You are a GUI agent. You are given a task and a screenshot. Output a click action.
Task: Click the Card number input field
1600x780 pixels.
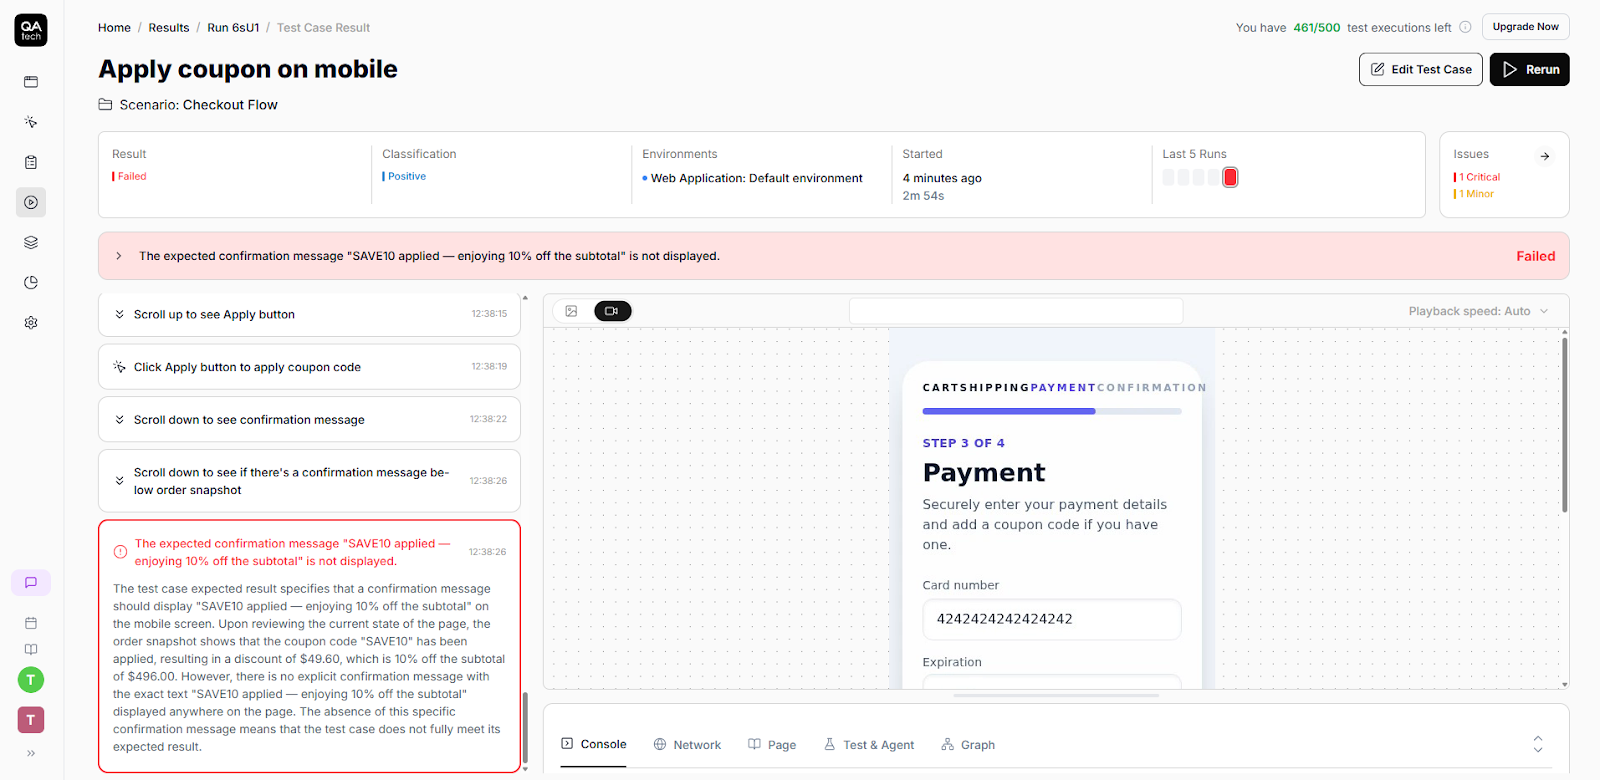[x=1051, y=619]
